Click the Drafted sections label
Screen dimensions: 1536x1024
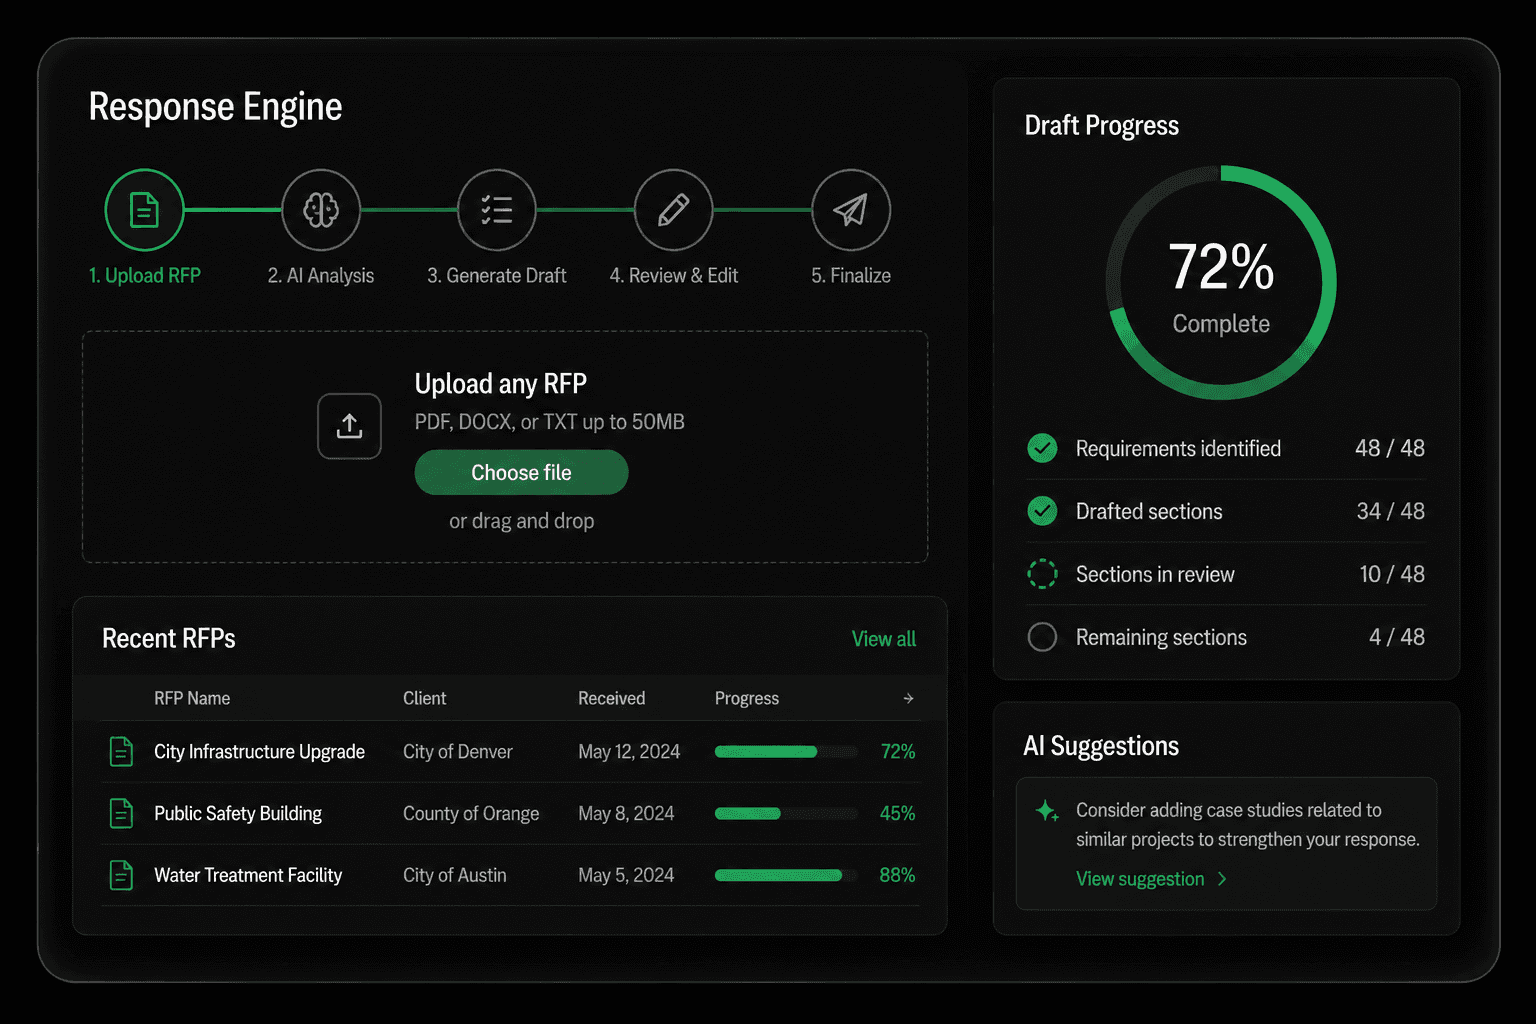click(1149, 512)
